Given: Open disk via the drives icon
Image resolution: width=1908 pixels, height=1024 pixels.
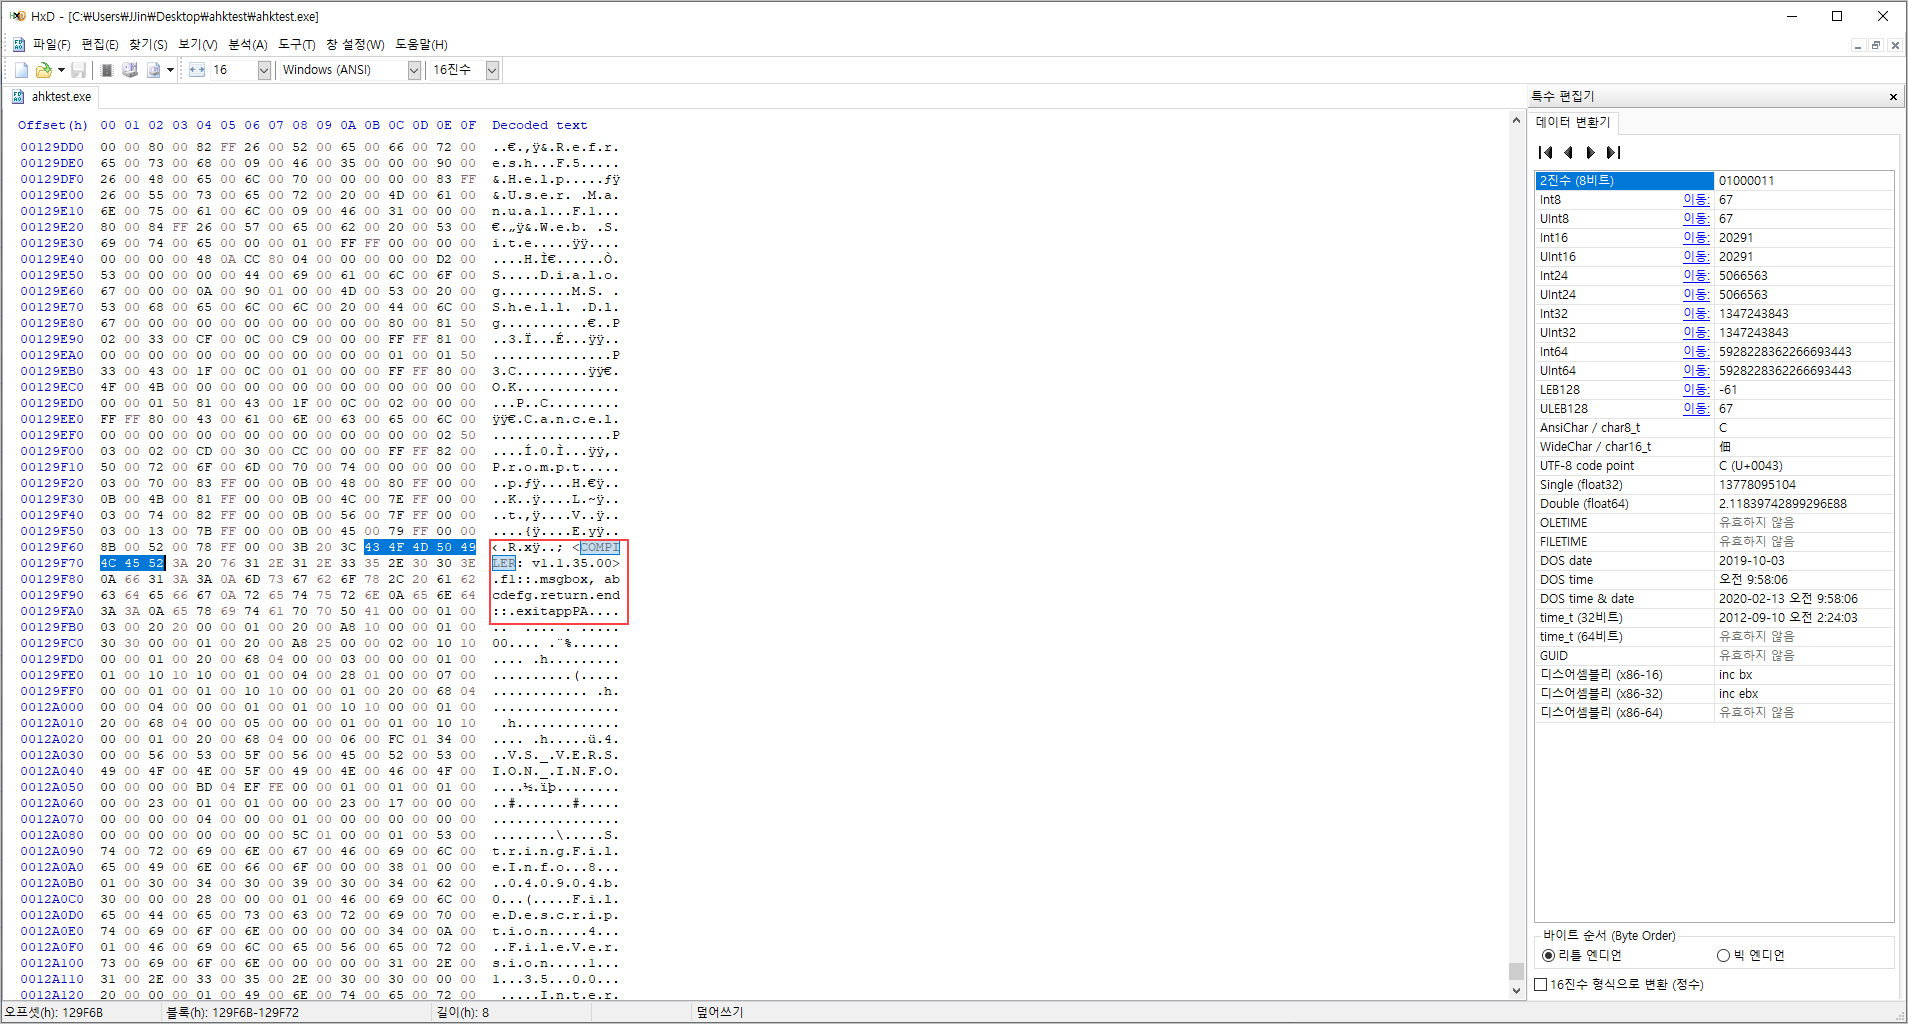Looking at the screenshot, I should 130,70.
